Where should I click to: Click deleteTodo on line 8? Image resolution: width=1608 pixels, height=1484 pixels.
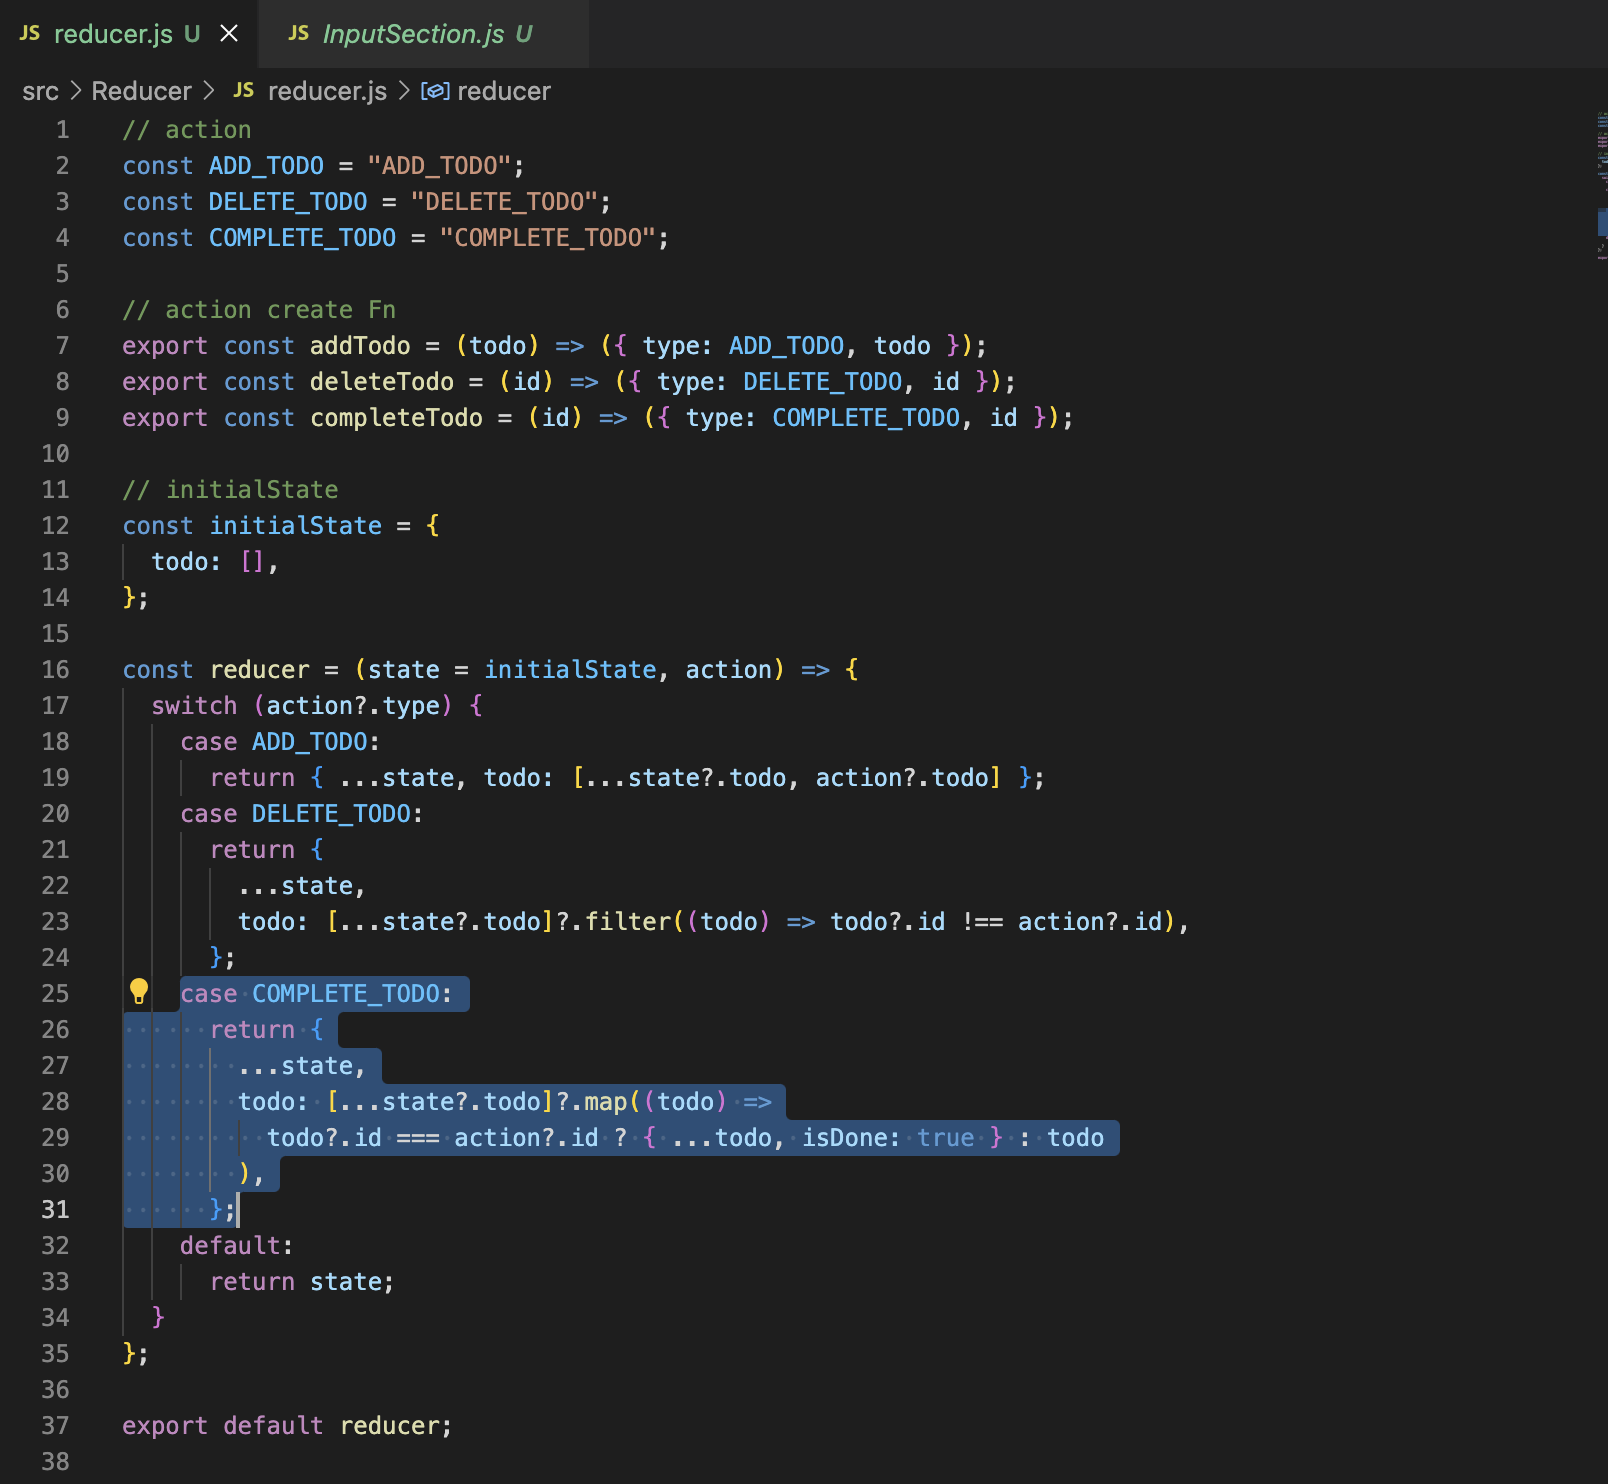(382, 382)
